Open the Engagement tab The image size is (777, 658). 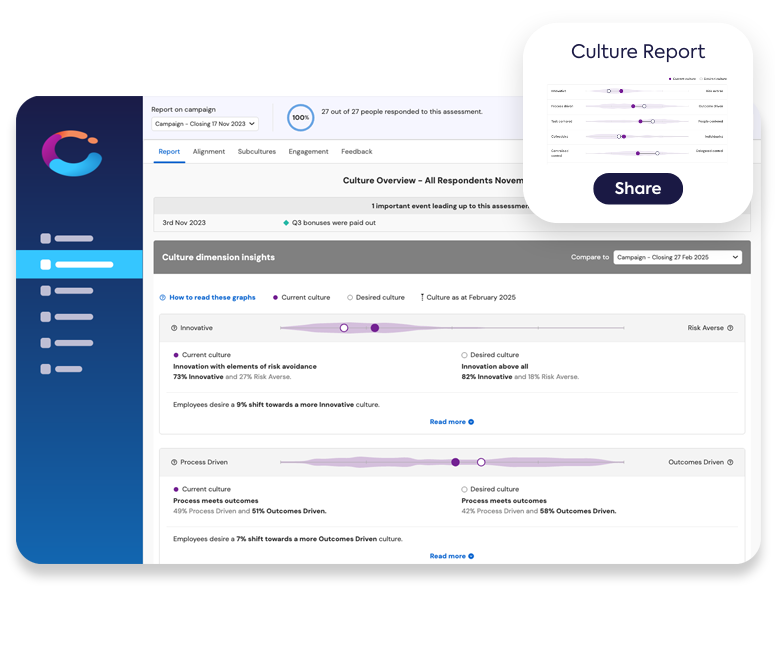coord(308,152)
